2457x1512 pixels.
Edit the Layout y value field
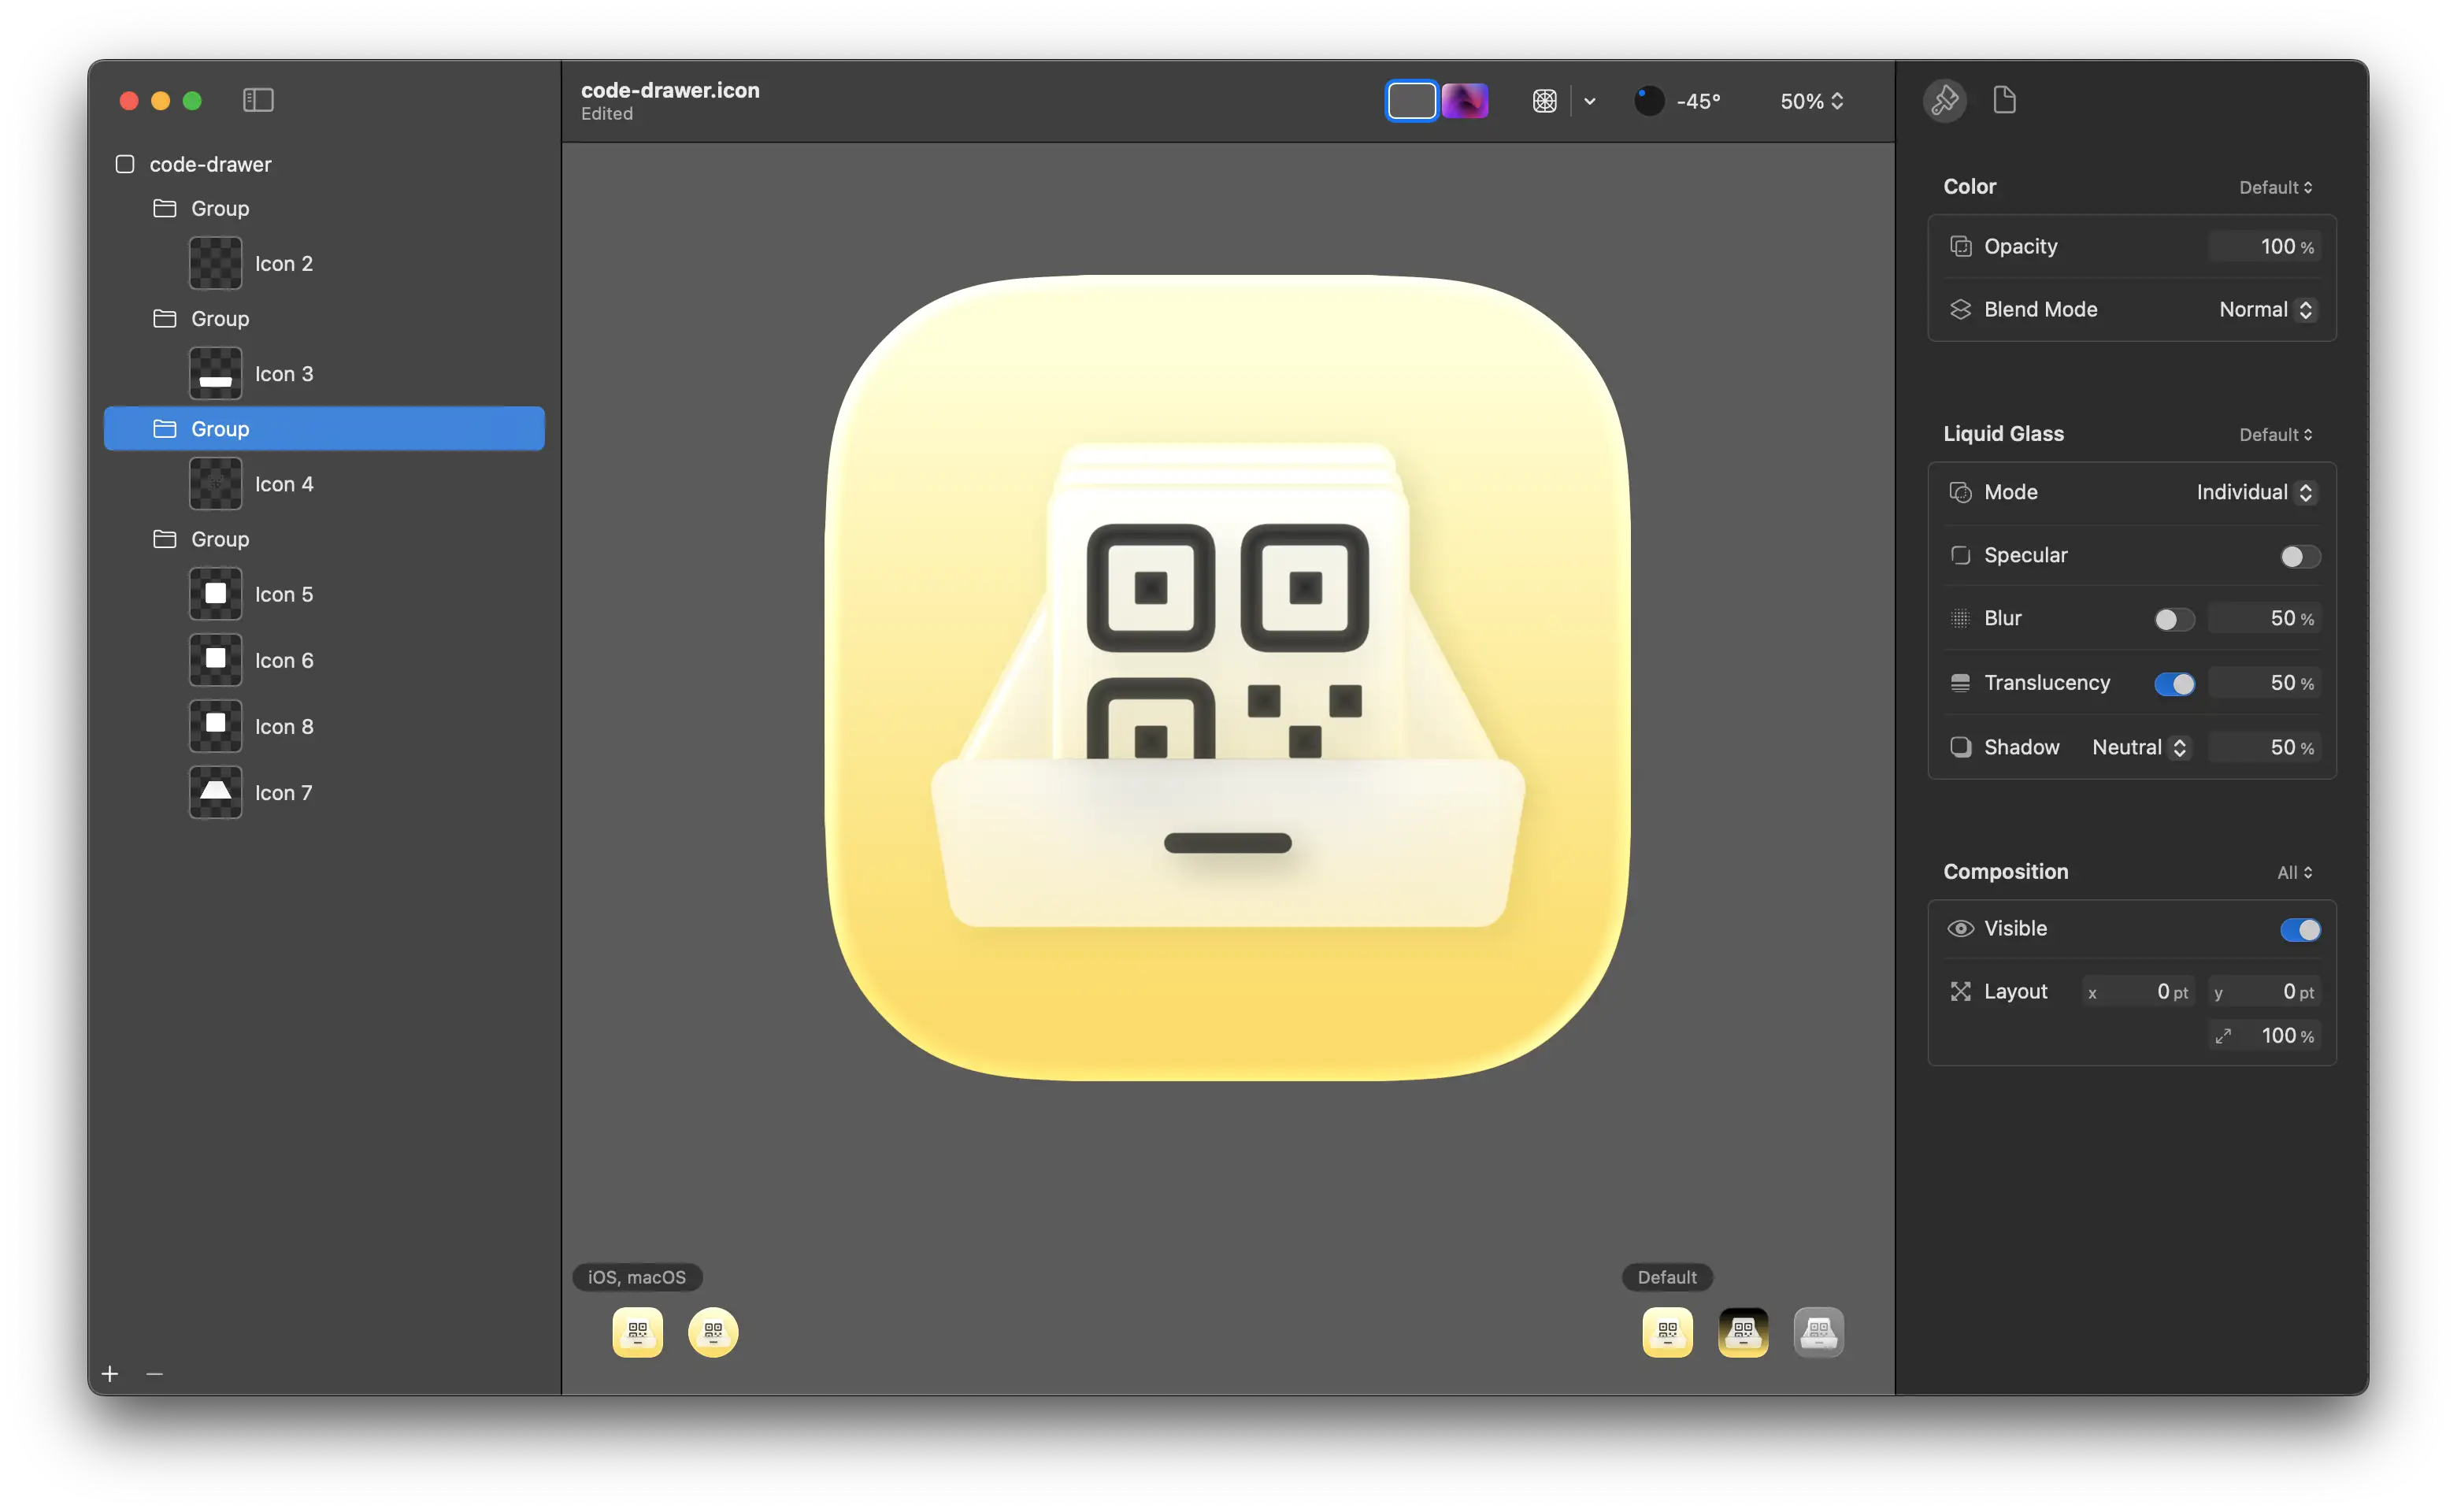pos(2263,992)
